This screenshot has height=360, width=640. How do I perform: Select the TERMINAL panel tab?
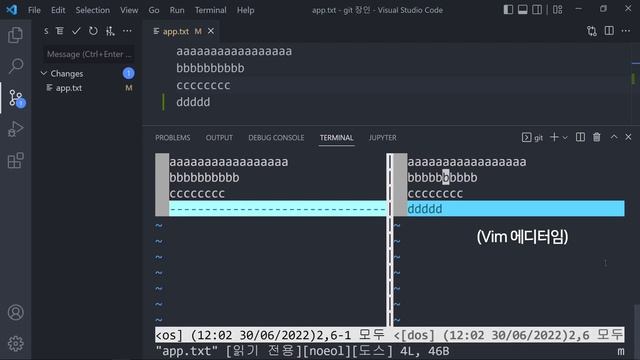click(337, 138)
